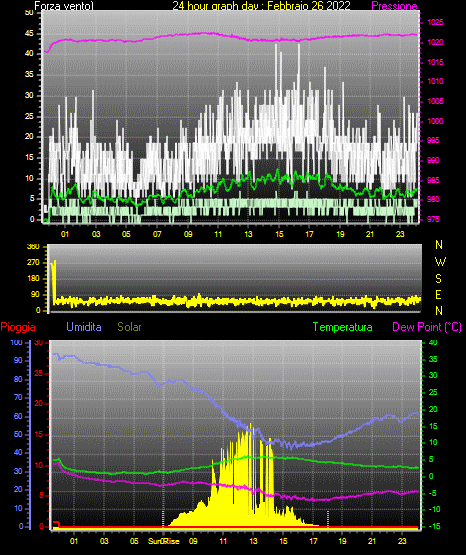Click the 1025 pressure axis value
The image size is (466, 555).
point(435,22)
